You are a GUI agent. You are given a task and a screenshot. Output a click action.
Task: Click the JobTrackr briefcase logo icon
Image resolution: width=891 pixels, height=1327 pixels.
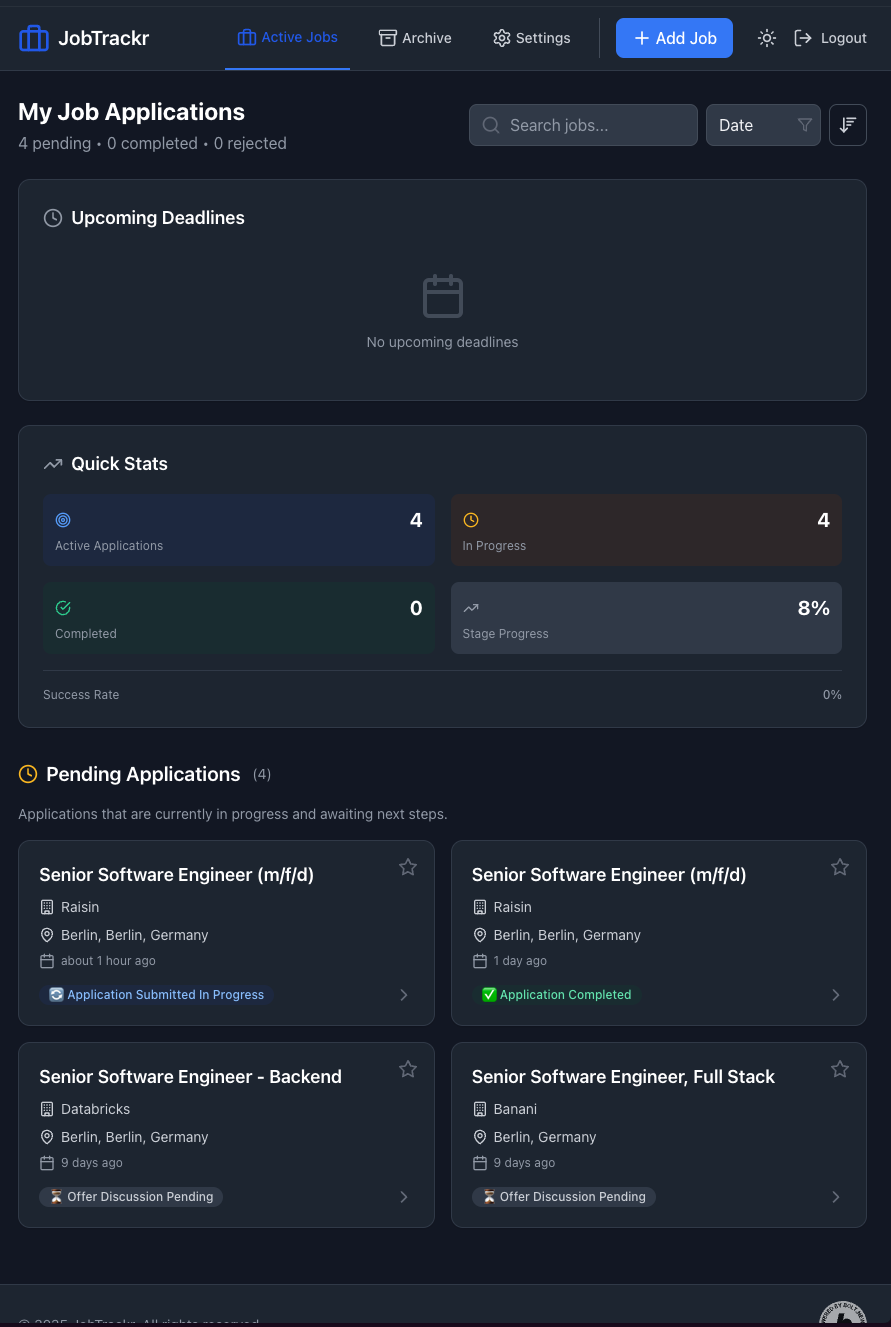[x=34, y=38]
